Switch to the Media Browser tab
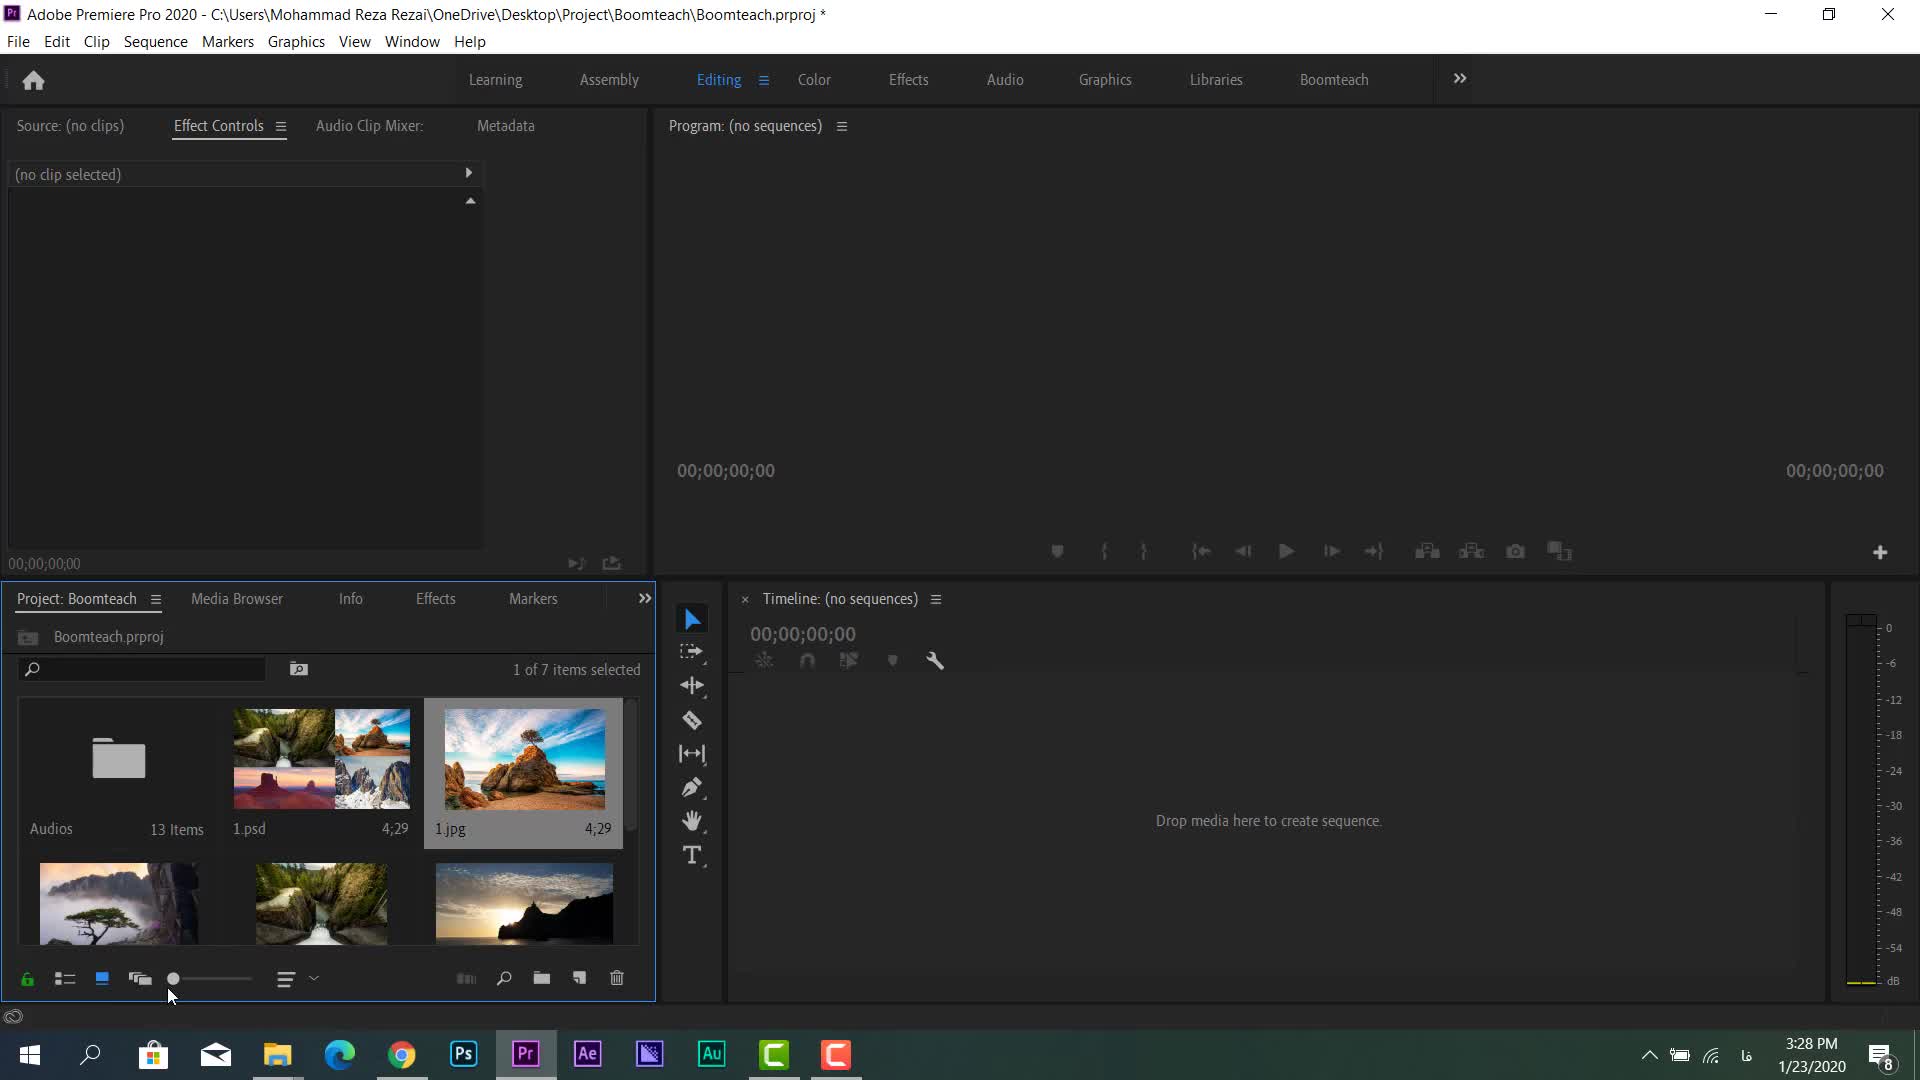Screen dimensions: 1920x1080 (x=236, y=599)
